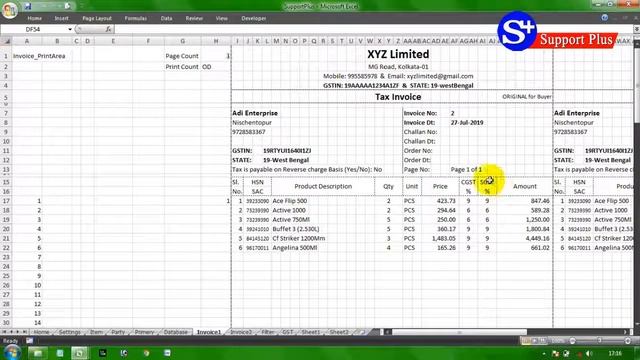Switch to Page Break Preview button
This screenshot has height=360, width=640.
coord(543,340)
